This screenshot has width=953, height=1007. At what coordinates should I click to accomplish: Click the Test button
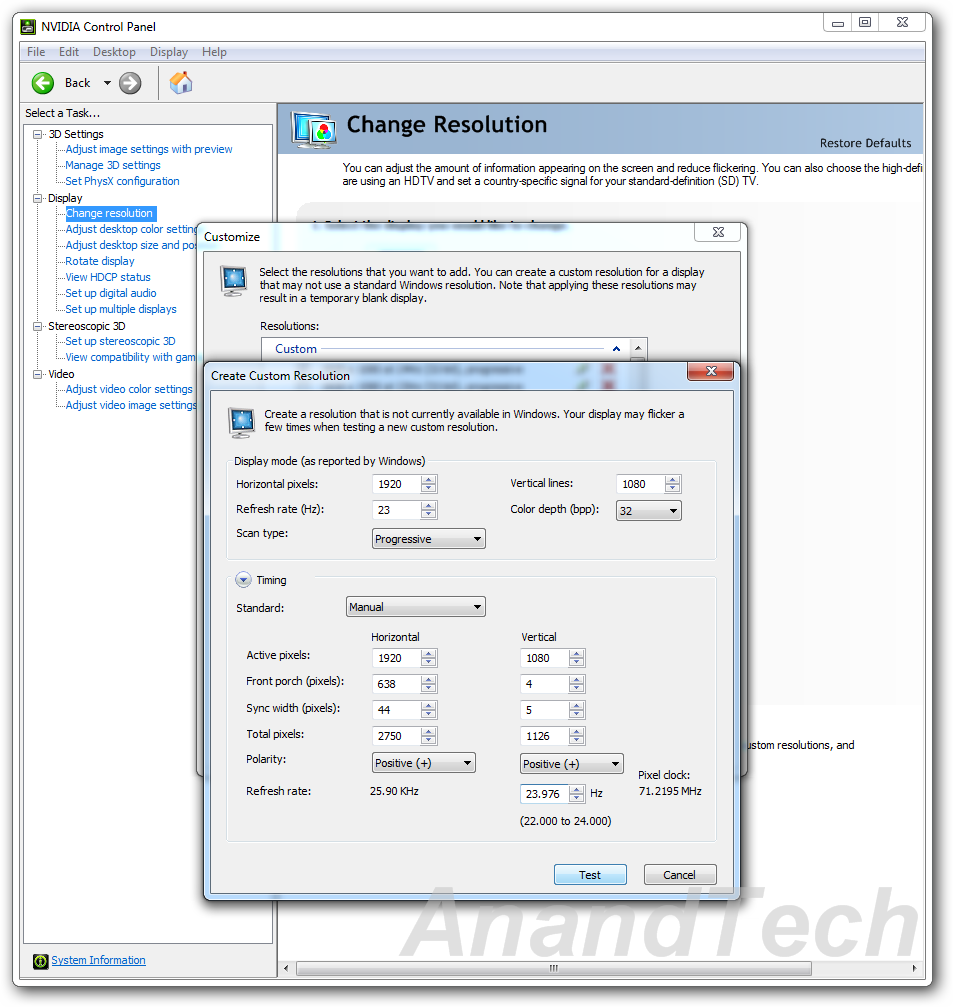point(590,875)
